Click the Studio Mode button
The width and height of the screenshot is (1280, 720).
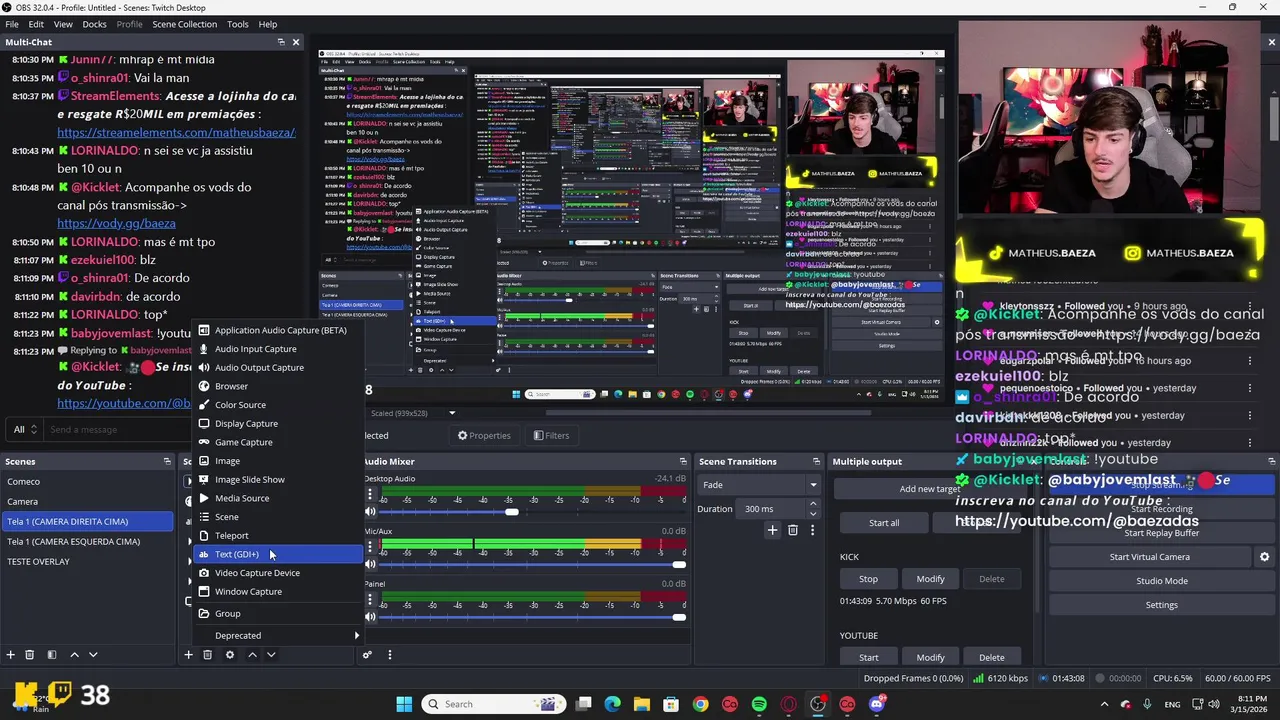coord(1162,581)
